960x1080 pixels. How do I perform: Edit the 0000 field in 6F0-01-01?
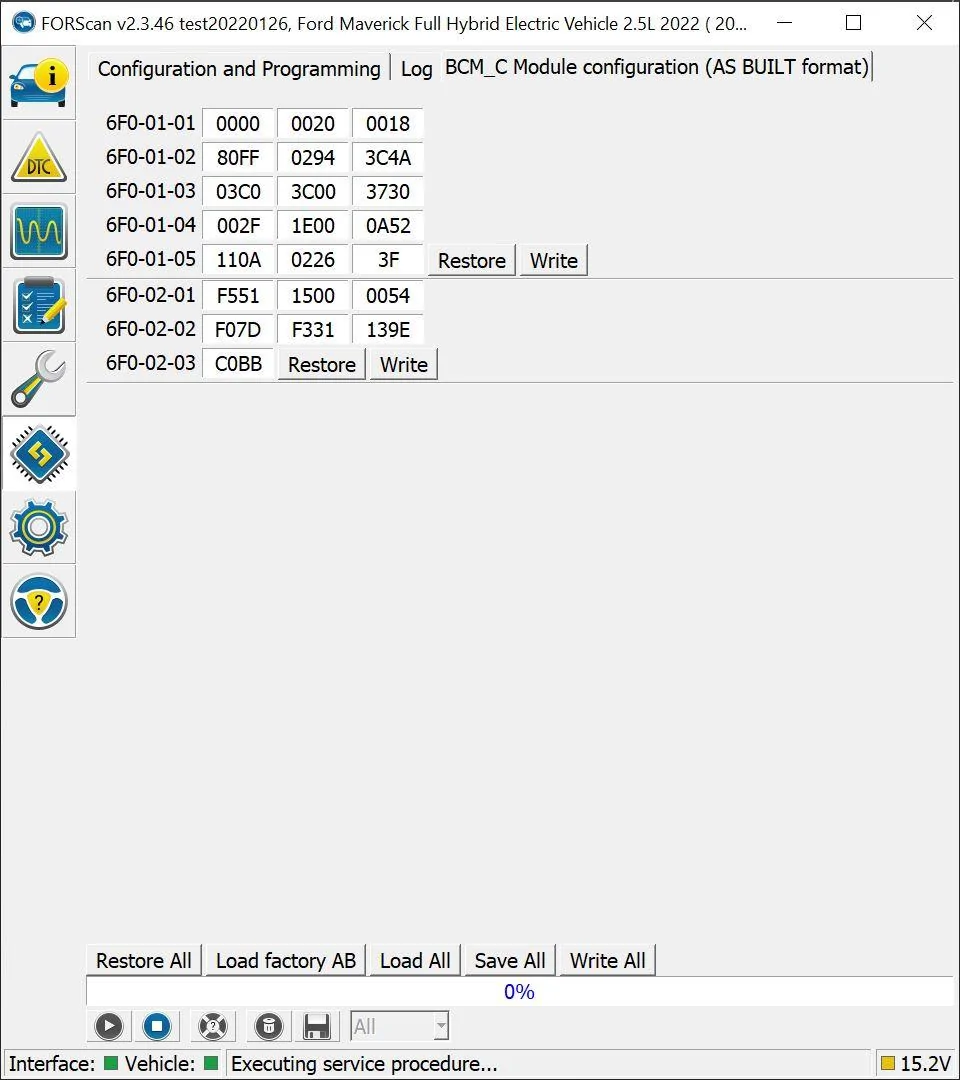point(238,124)
